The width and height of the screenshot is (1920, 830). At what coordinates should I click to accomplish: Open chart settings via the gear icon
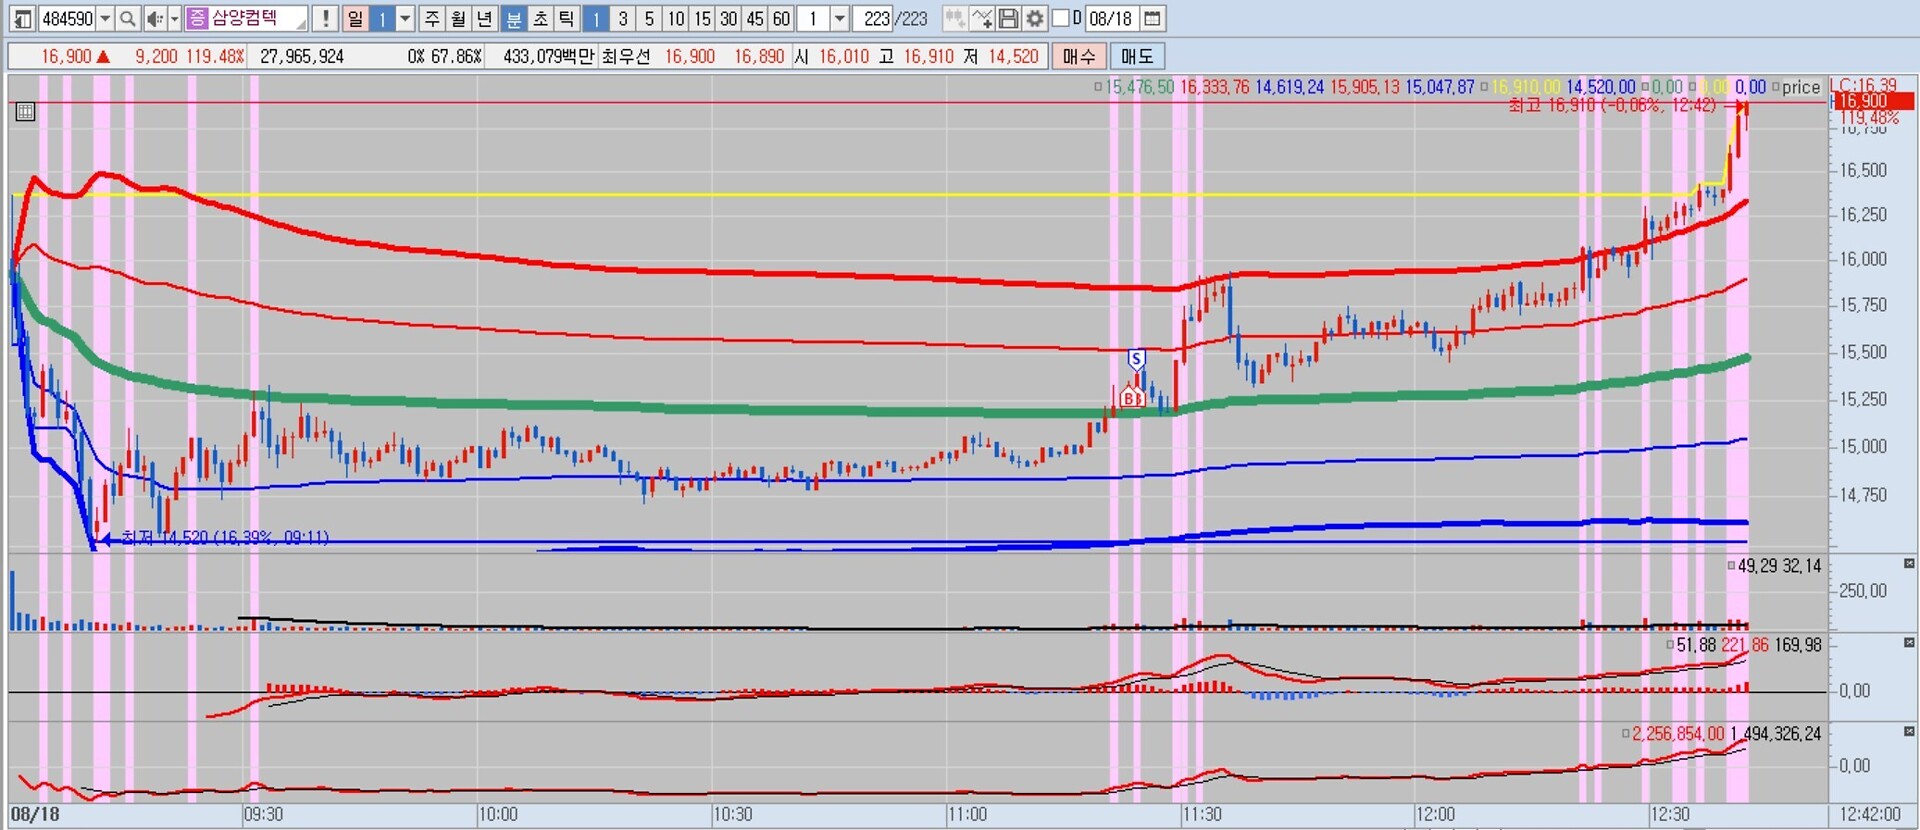(1035, 18)
